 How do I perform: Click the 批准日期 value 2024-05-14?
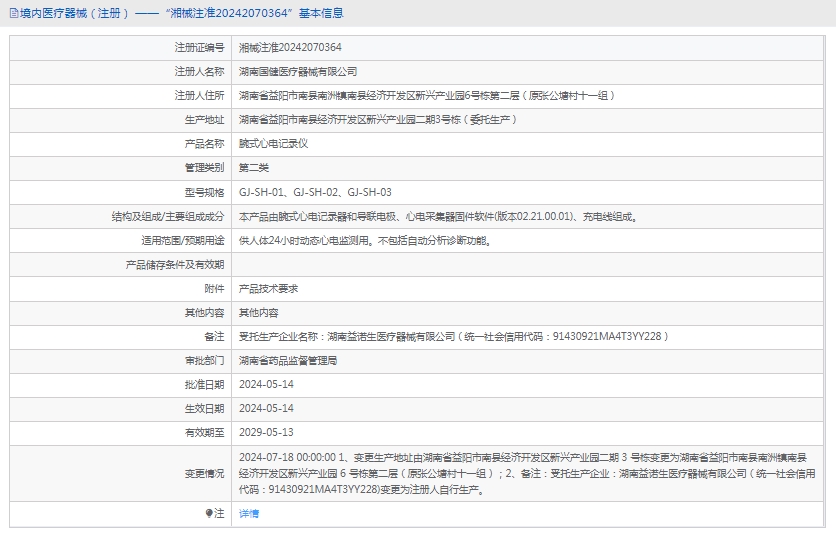(266, 384)
